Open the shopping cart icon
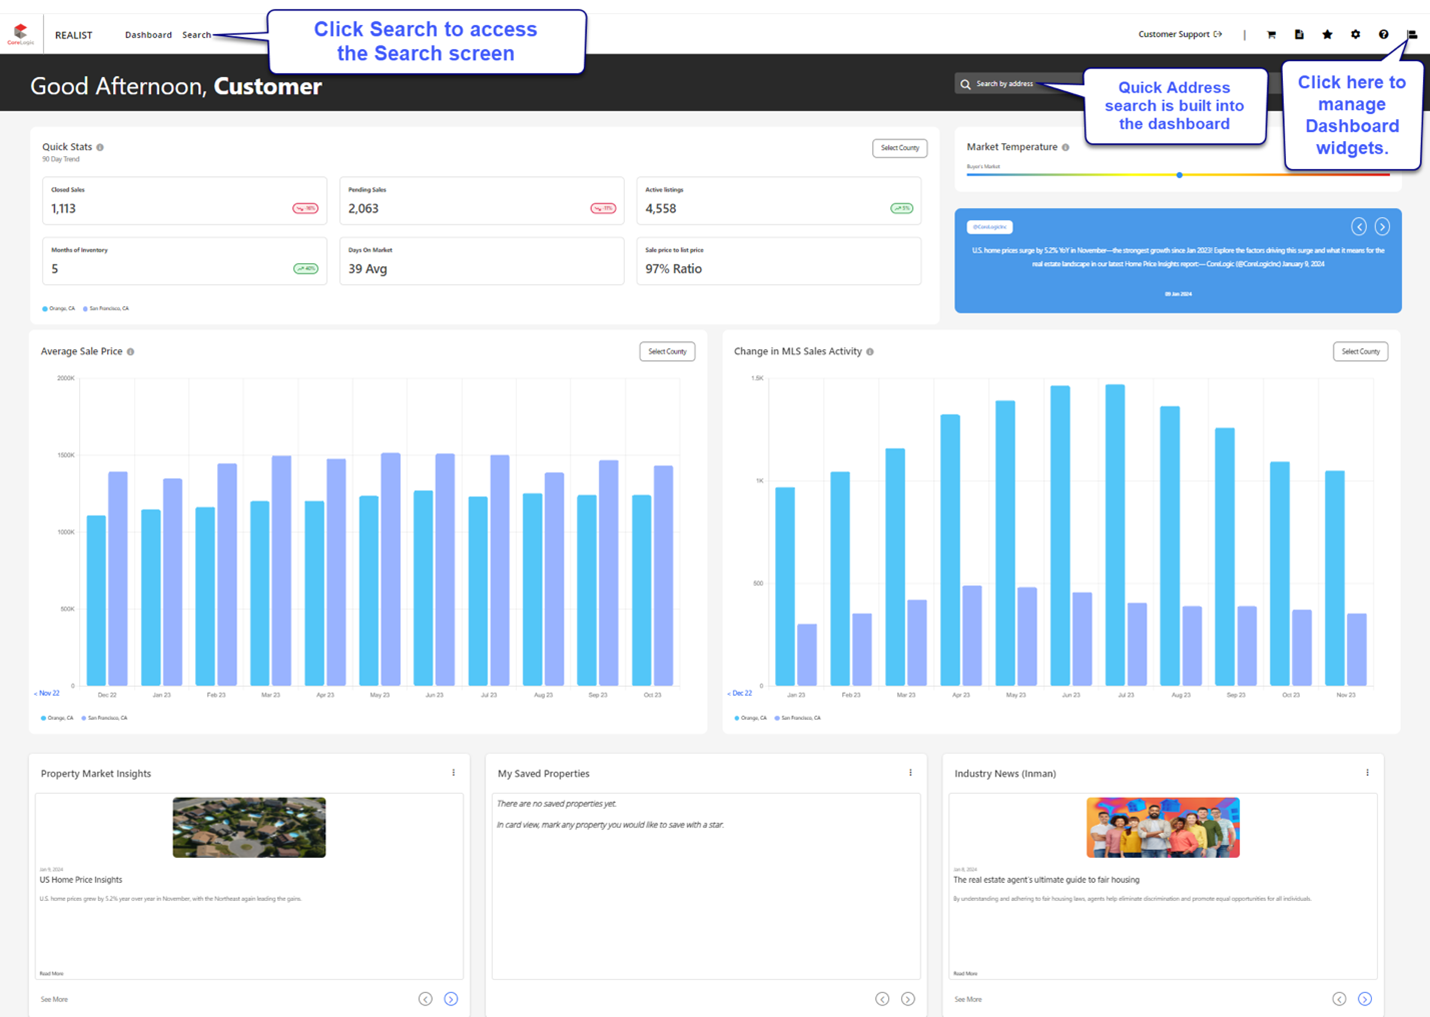 coord(1271,35)
